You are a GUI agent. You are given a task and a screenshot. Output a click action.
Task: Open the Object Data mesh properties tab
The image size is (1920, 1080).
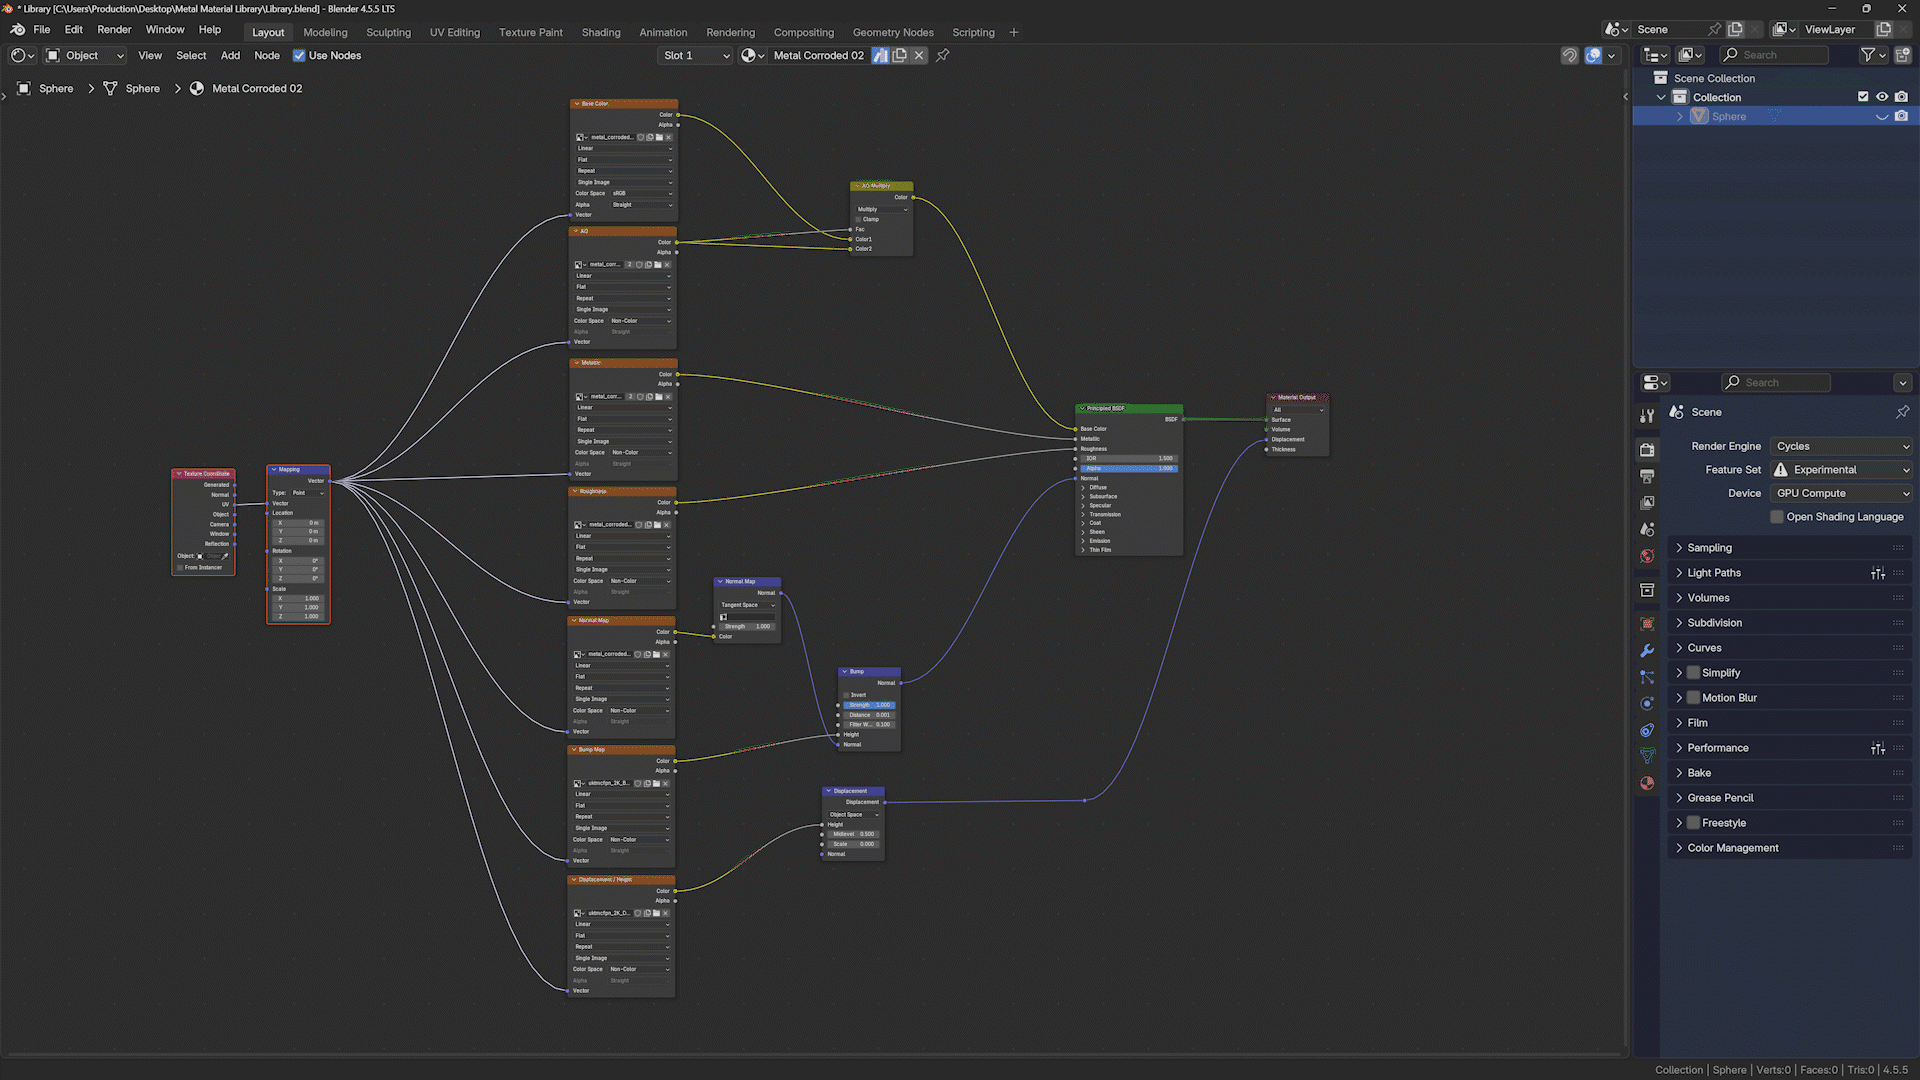(1647, 756)
